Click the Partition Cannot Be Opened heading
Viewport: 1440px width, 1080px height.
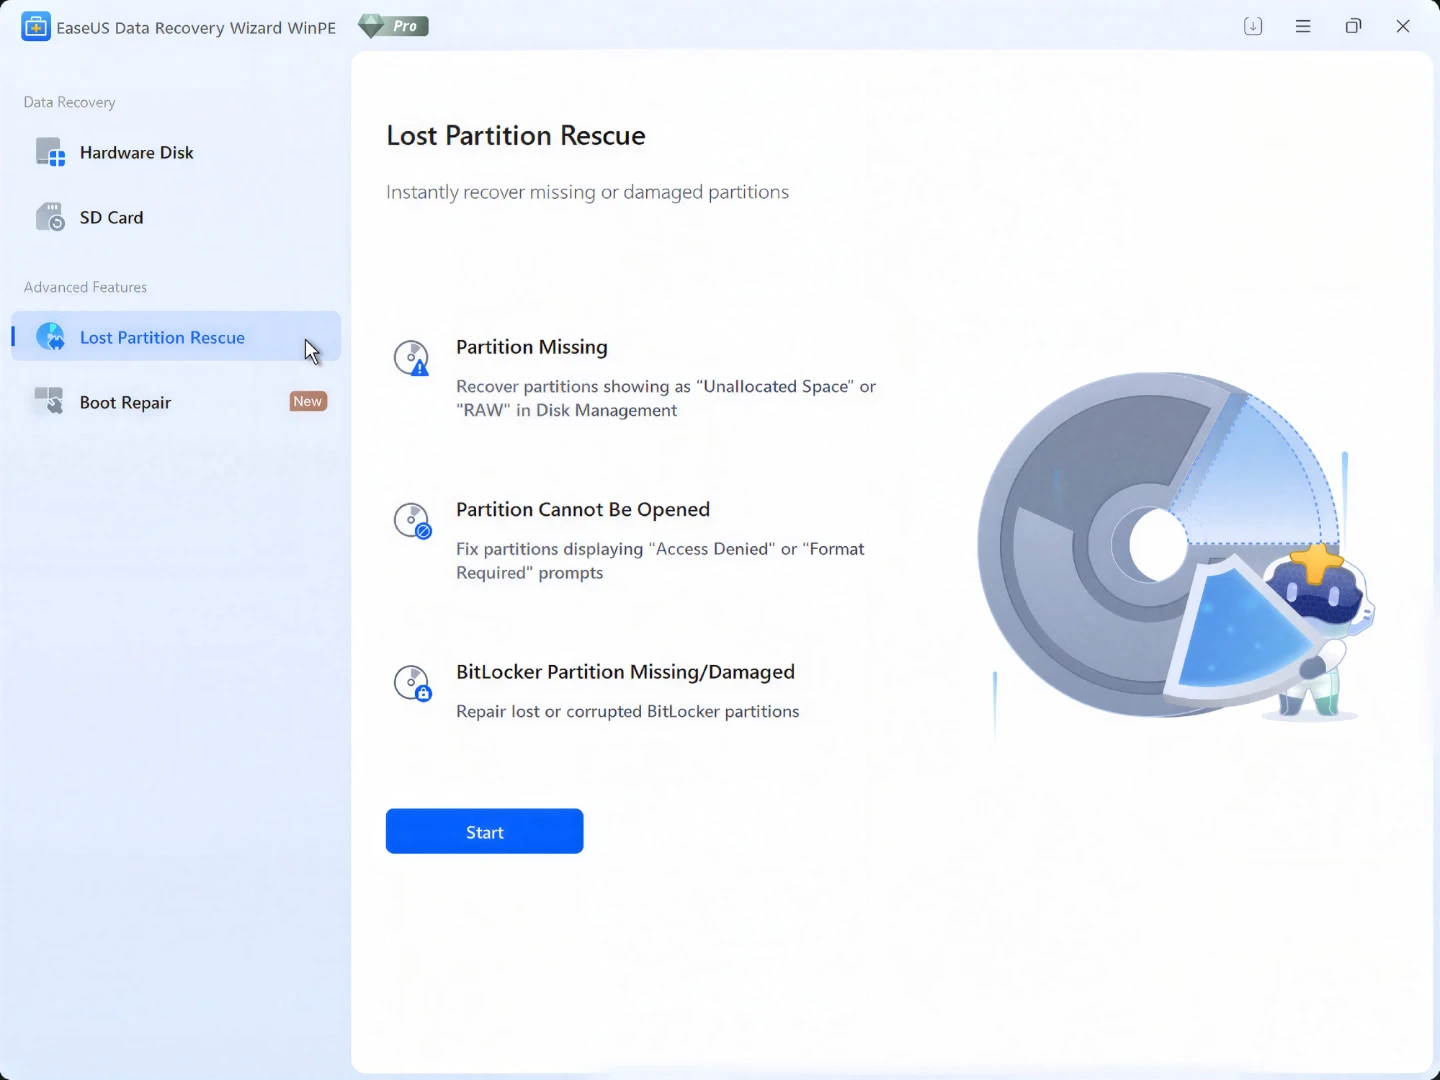click(x=583, y=509)
